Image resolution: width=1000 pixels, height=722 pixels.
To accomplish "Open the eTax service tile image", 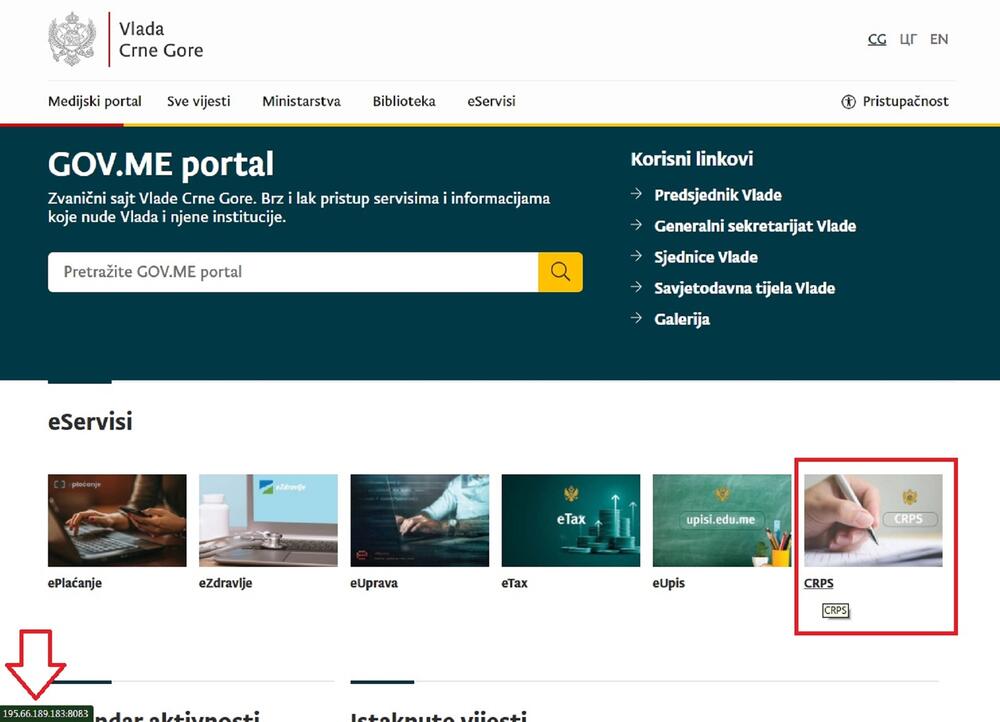I will tap(570, 520).
